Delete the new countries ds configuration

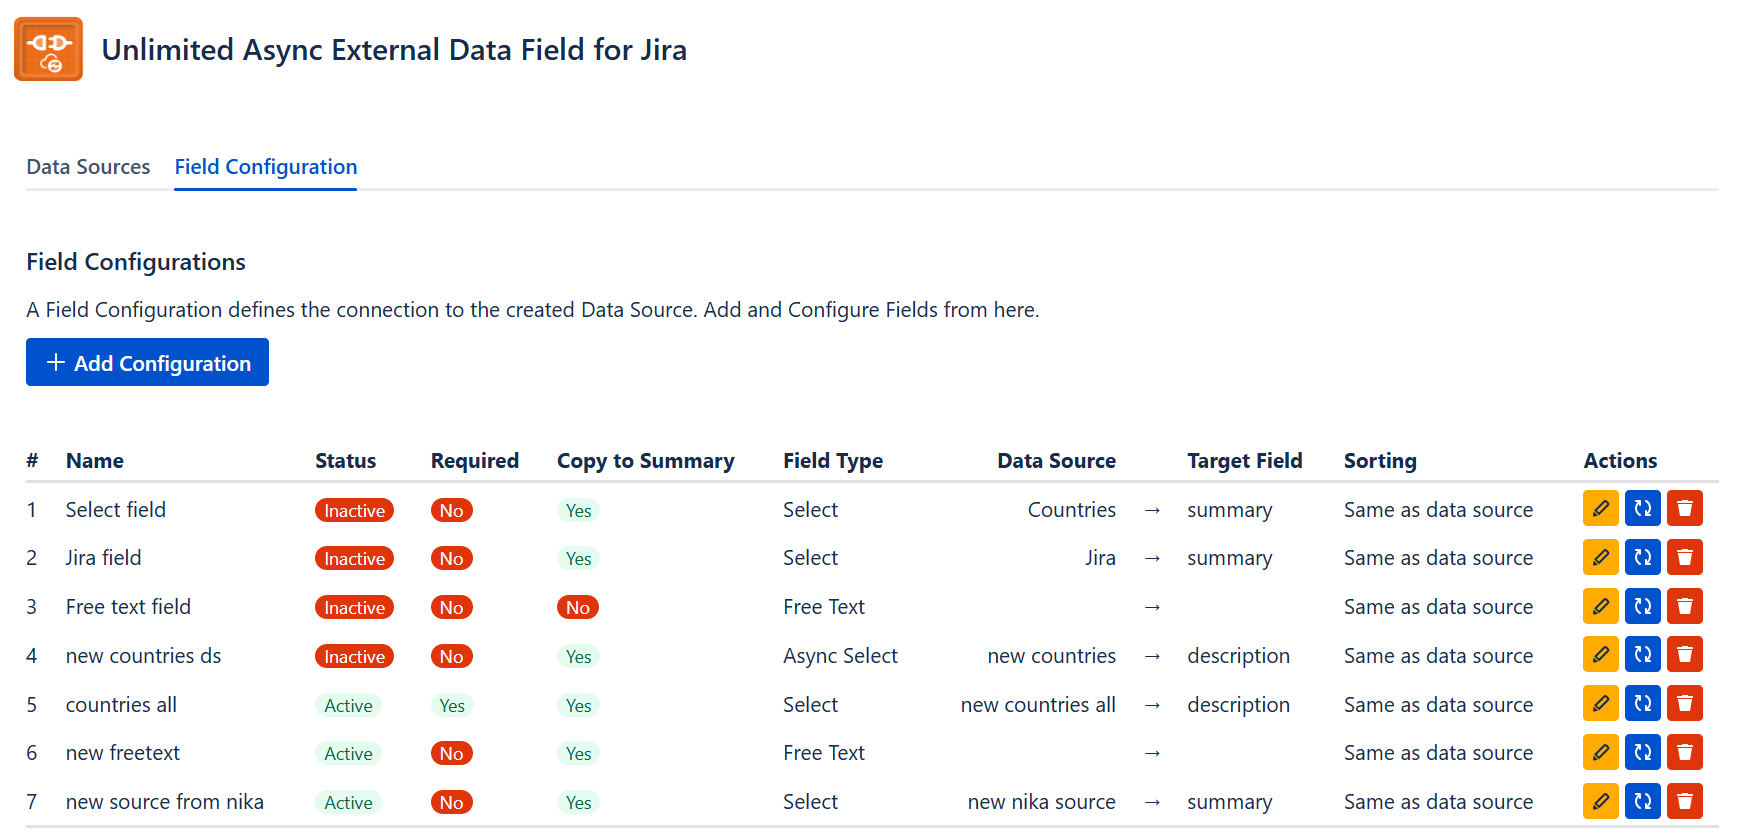pos(1684,655)
